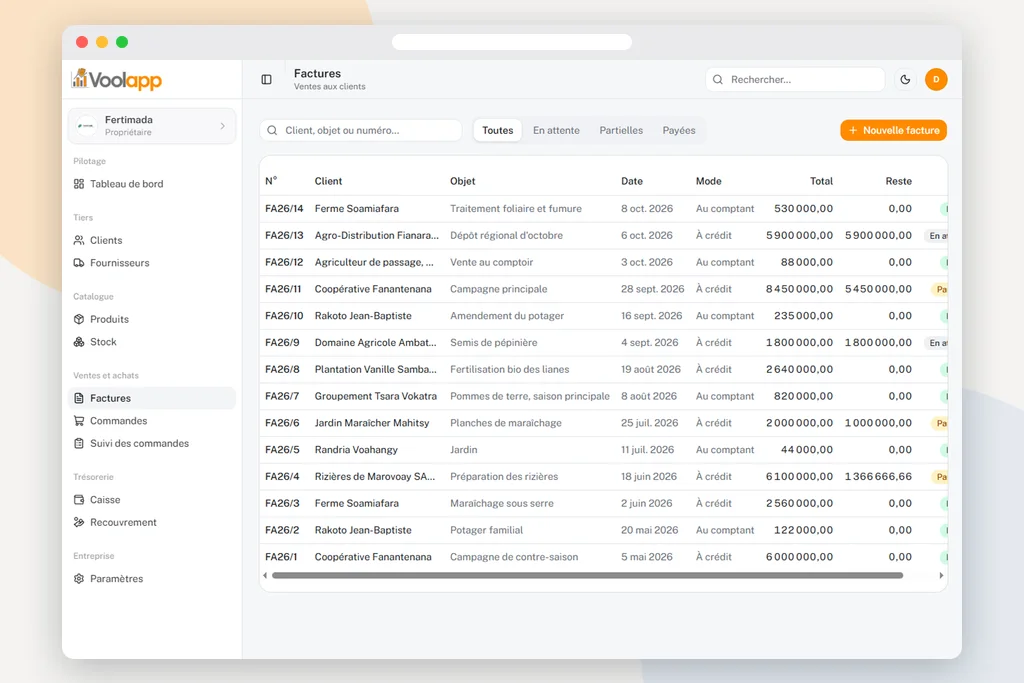Click the Voolapp logo

(116, 80)
